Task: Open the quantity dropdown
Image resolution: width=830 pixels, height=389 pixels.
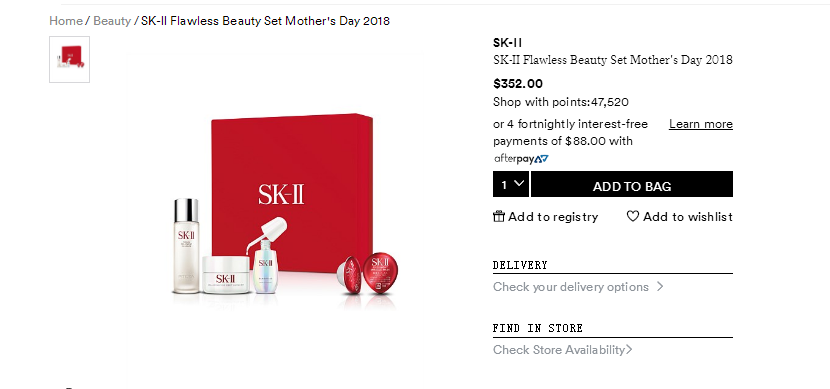Action: 511,184
